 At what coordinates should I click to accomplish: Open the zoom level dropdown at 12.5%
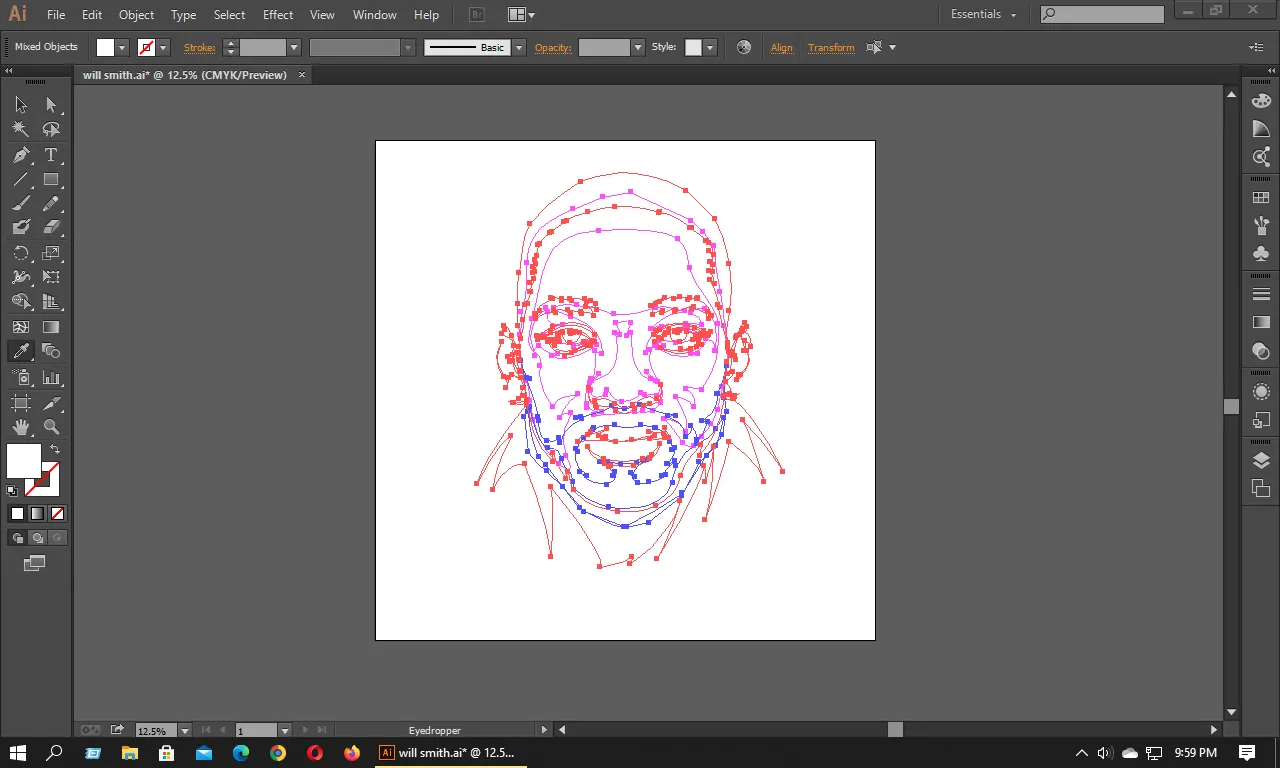pyautogui.click(x=185, y=731)
